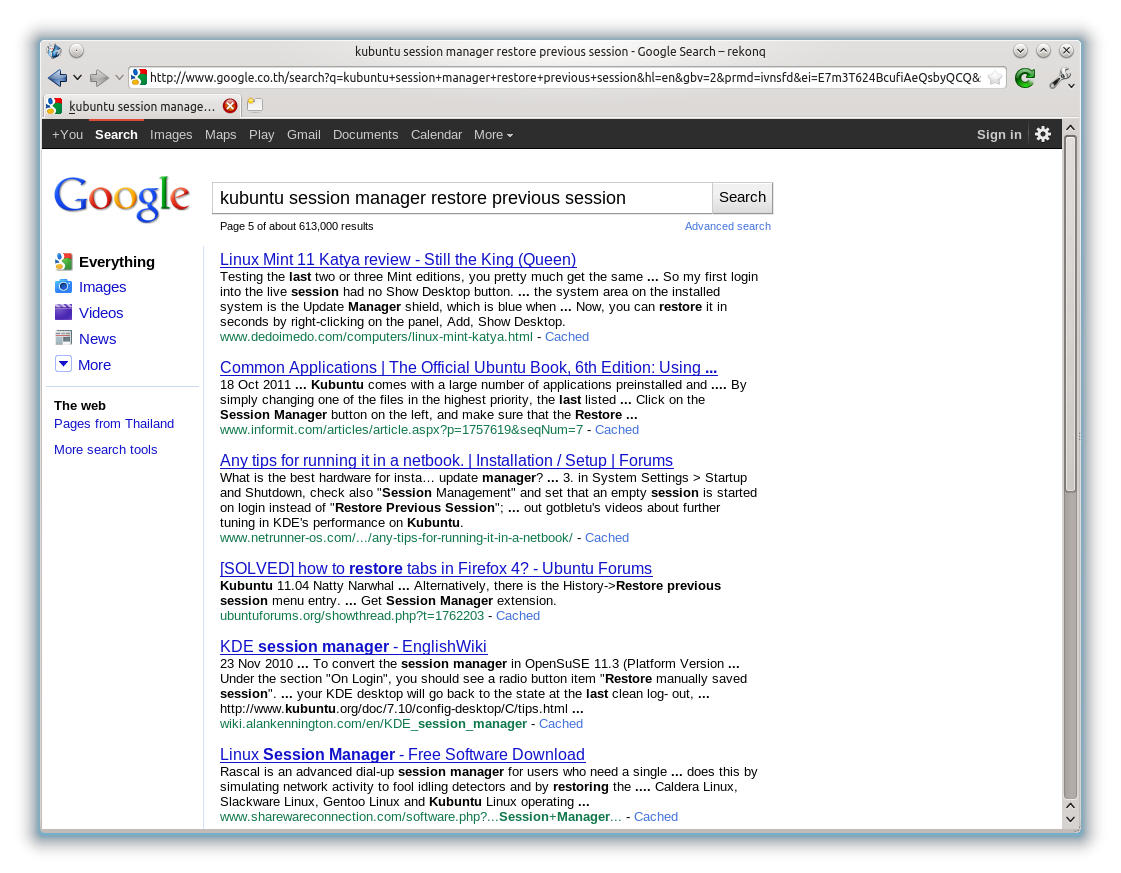
Task: Open Google settings gear icon
Action: click(1043, 134)
